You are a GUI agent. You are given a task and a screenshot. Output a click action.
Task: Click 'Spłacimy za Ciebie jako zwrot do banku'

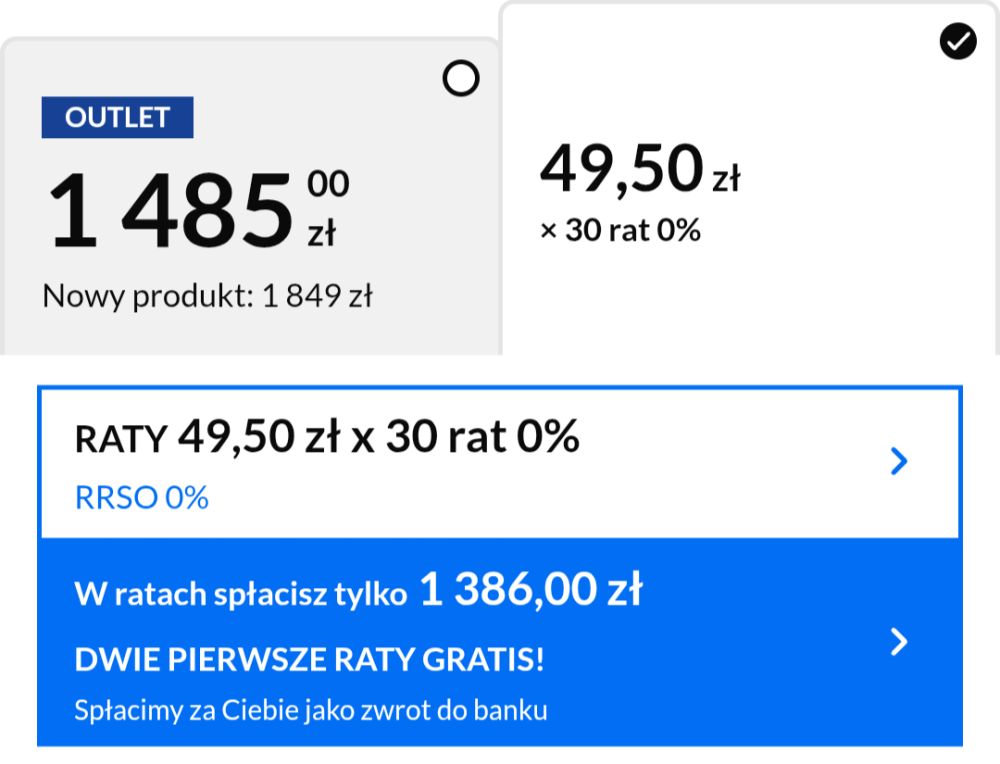point(311,711)
